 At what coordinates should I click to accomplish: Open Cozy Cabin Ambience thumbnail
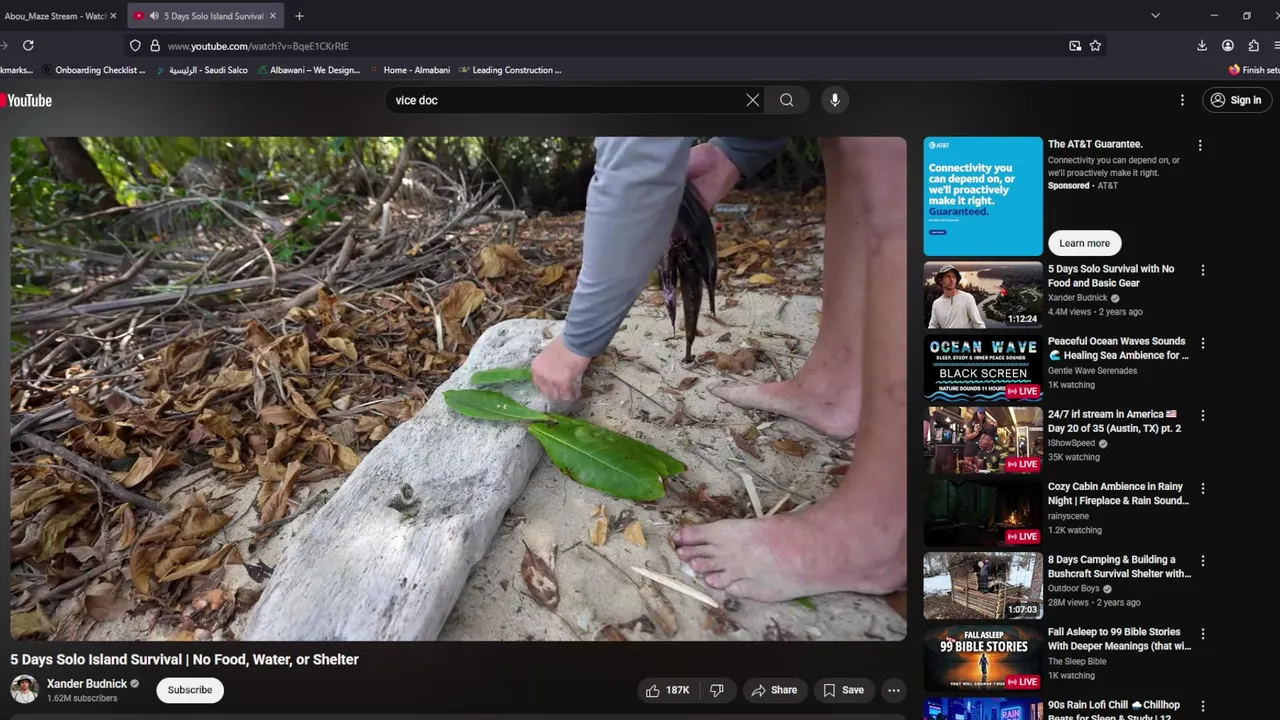982,513
